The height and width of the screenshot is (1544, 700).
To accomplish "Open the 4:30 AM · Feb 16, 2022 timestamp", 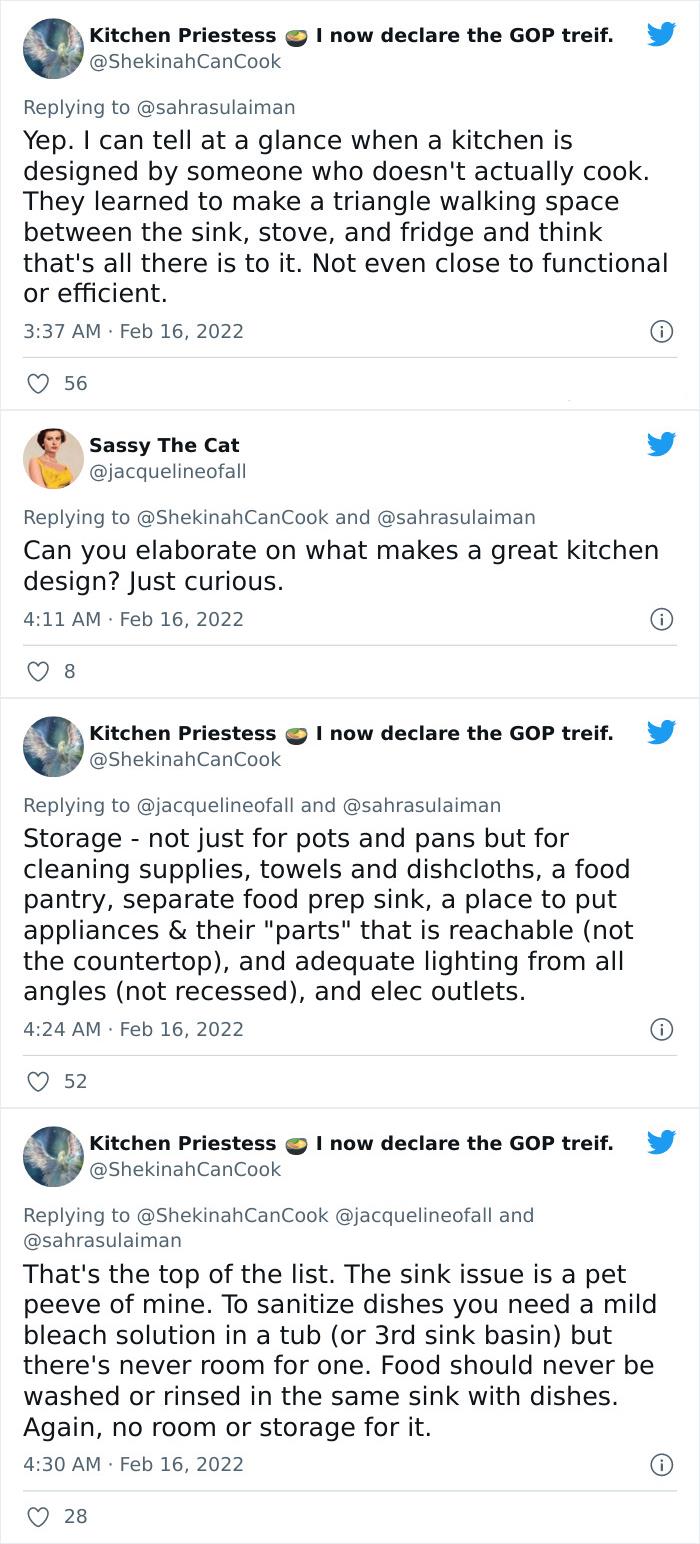I will [133, 1464].
